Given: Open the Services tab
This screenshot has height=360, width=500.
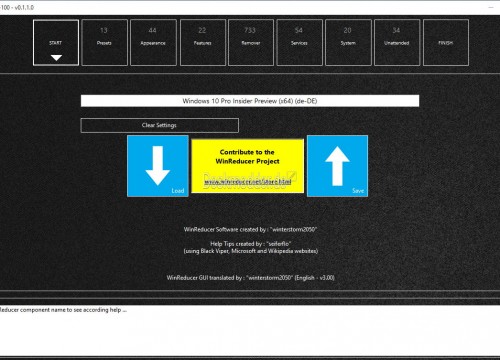Looking at the screenshot, I should coord(300,42).
